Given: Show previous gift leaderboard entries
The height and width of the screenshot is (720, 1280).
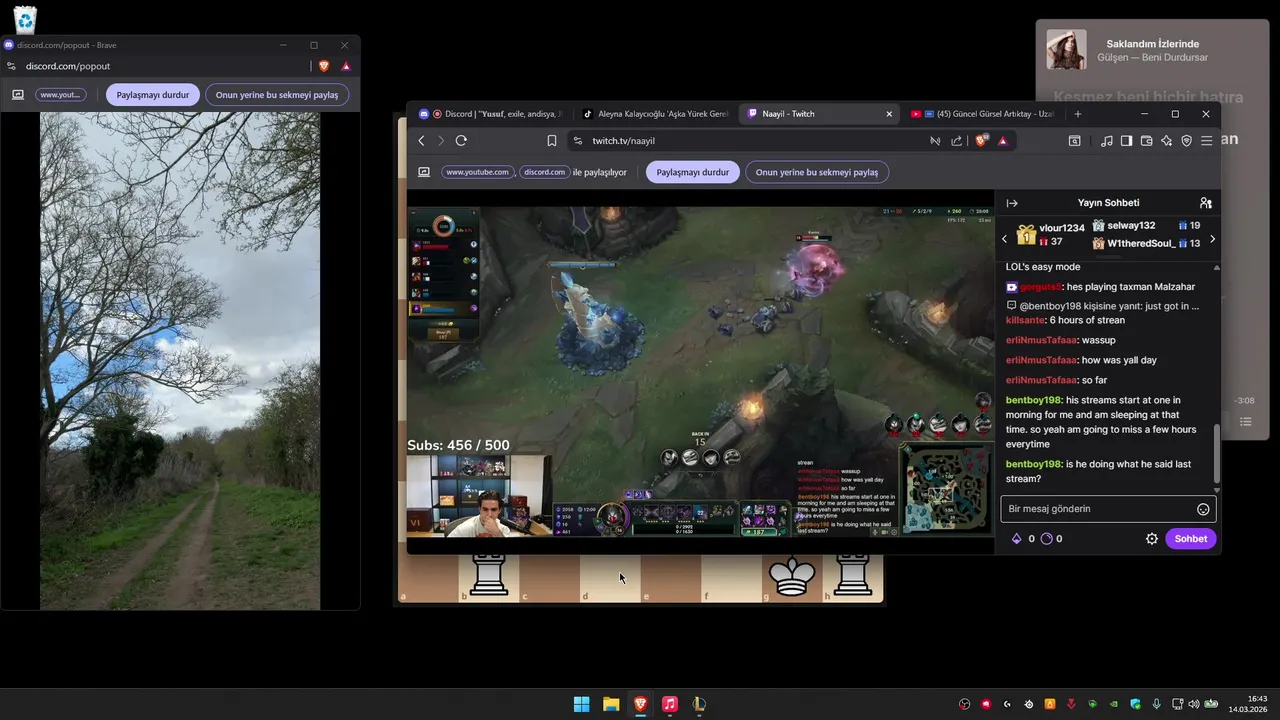Looking at the screenshot, I should pos(1004,239).
